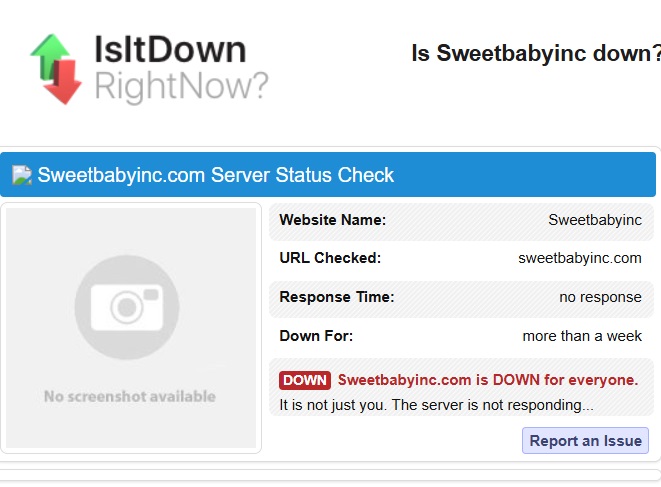The width and height of the screenshot is (661, 487).
Task: Open the No screenshot available thumbnail
Action: [x=131, y=328]
